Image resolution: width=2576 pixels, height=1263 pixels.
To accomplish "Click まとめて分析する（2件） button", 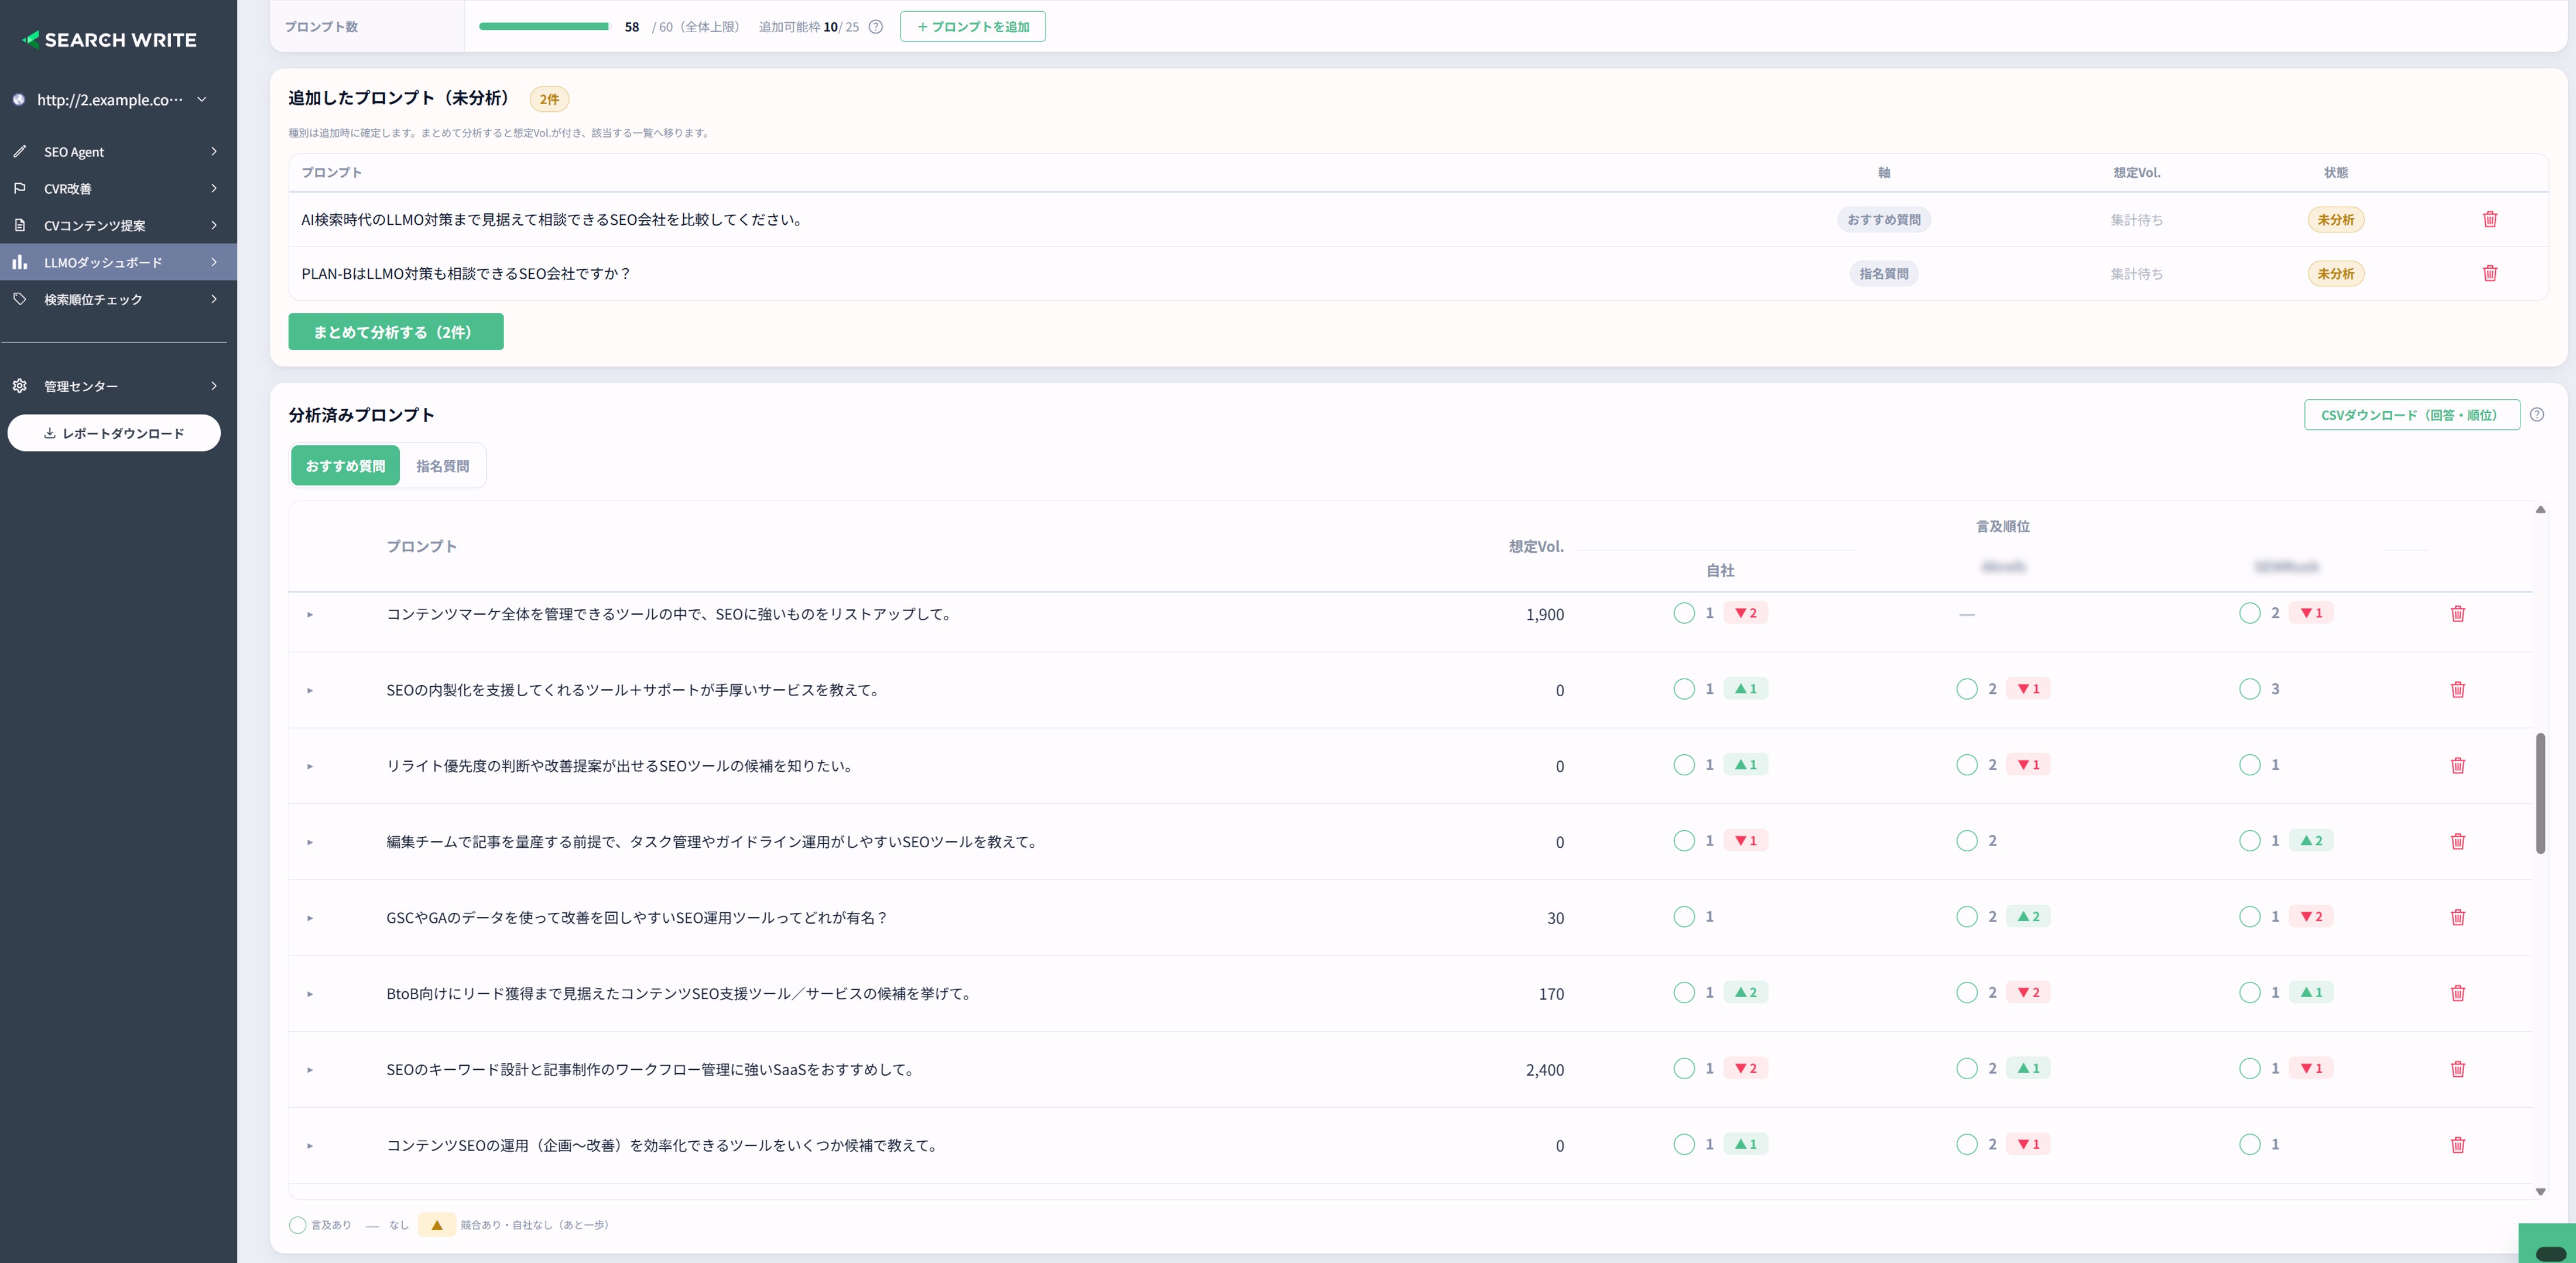I will coord(396,332).
